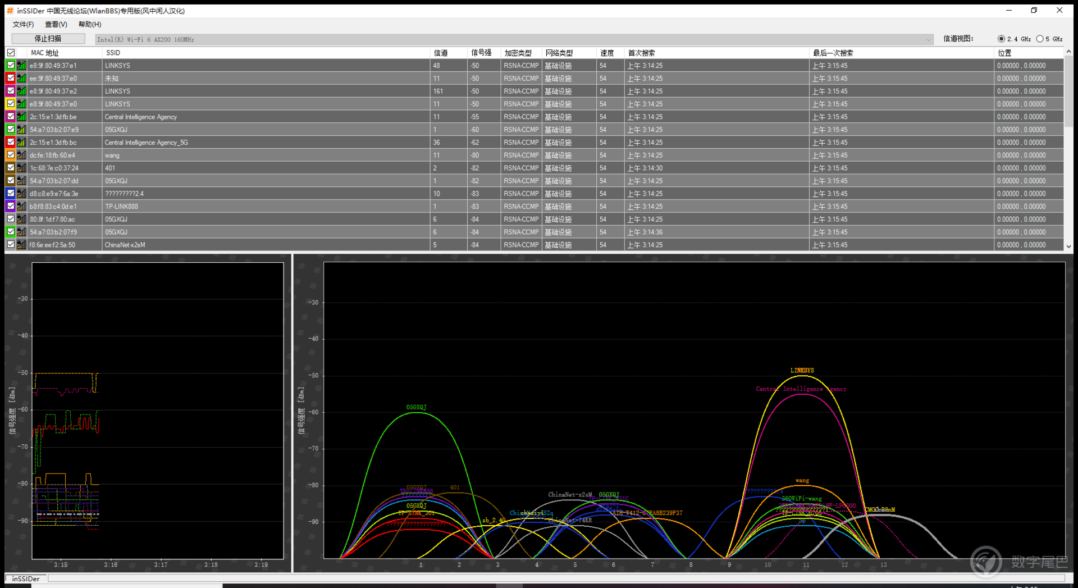Click signal icon for LINKSYS e8:9f:80:49:37:e1
The width and height of the screenshot is (1078, 588).
pos(21,65)
